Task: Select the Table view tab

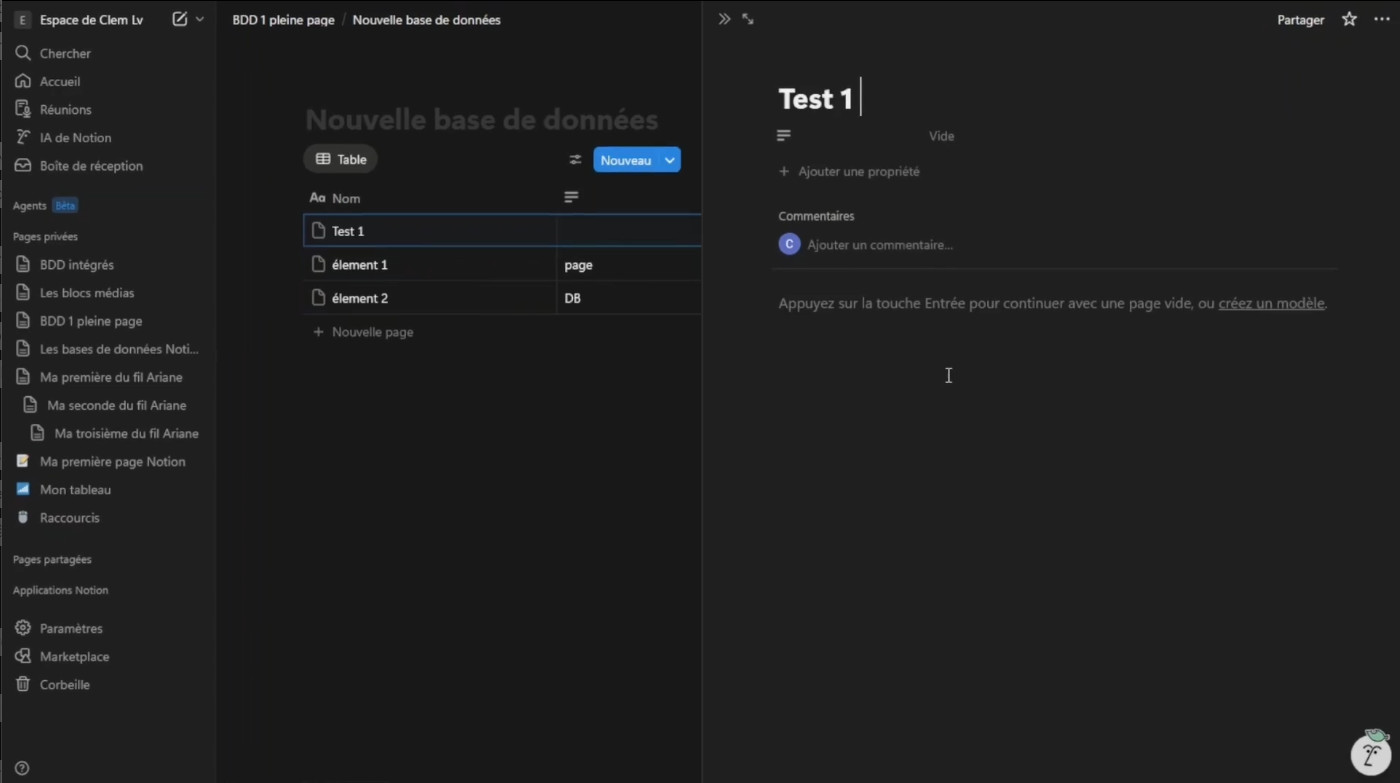Action: coord(341,159)
